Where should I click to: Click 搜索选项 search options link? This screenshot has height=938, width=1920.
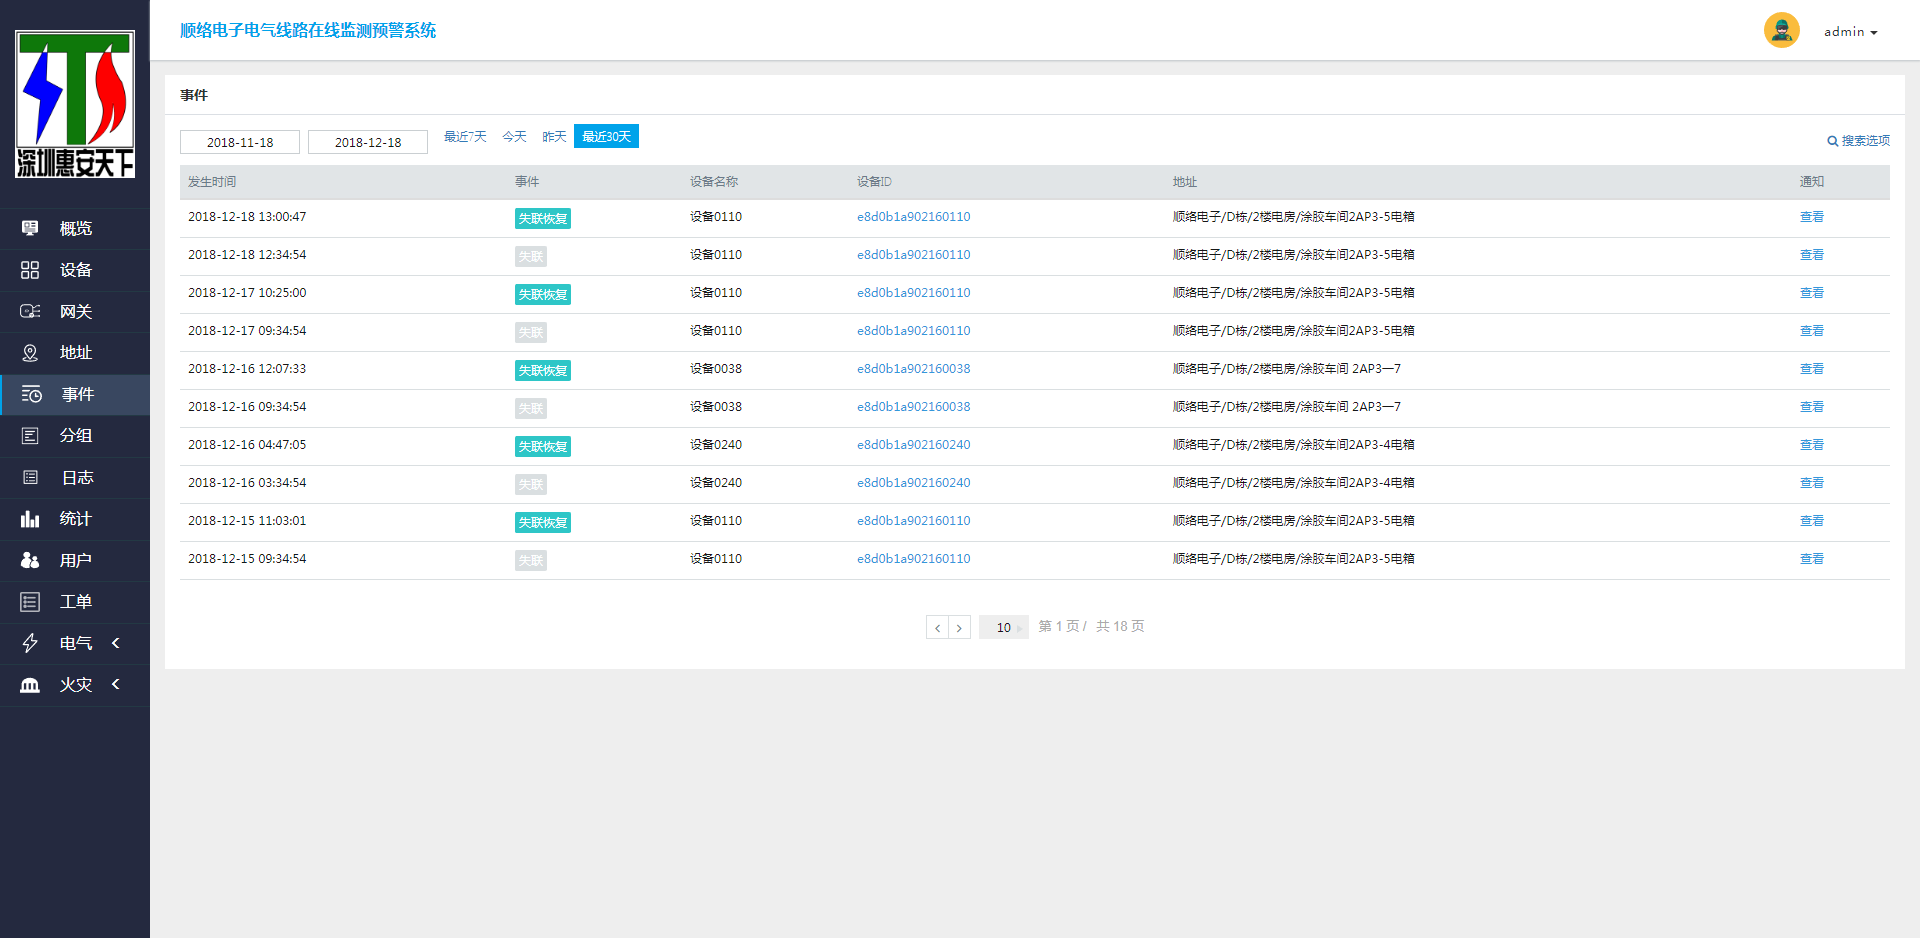pyautogui.click(x=1859, y=141)
